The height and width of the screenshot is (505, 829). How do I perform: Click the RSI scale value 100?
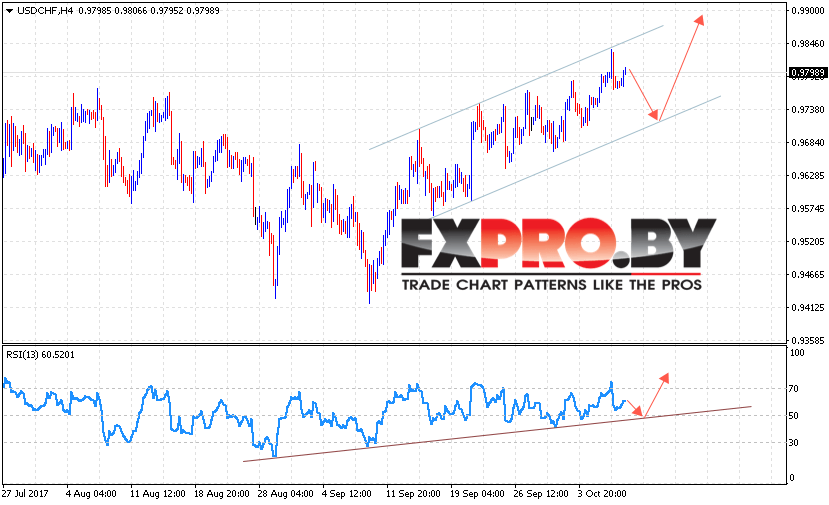pos(796,353)
